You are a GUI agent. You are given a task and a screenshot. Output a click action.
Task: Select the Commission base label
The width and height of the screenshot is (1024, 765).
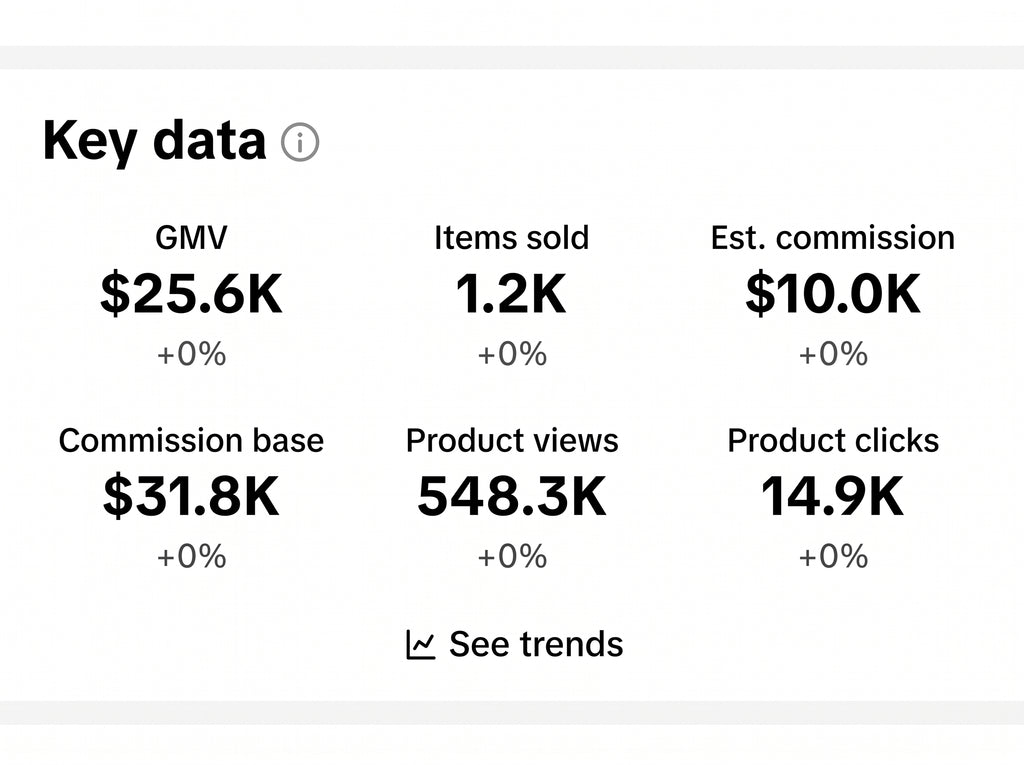click(191, 440)
